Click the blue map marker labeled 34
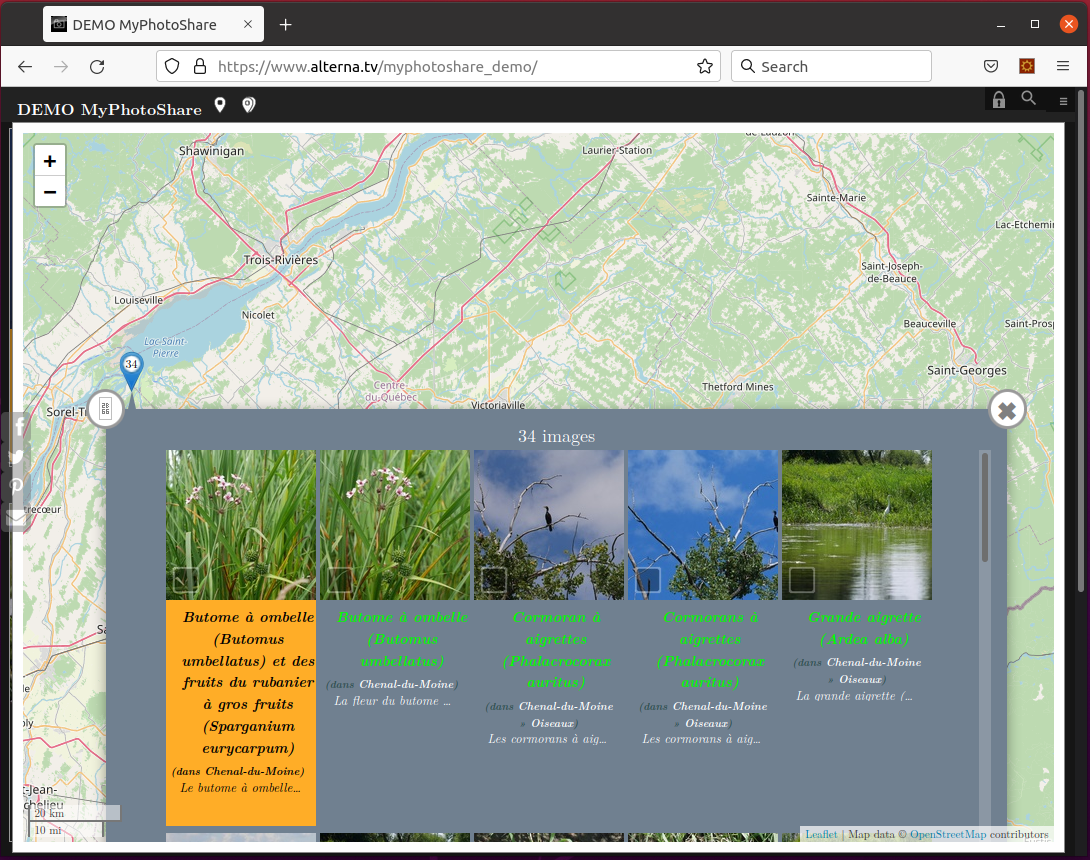 131,371
